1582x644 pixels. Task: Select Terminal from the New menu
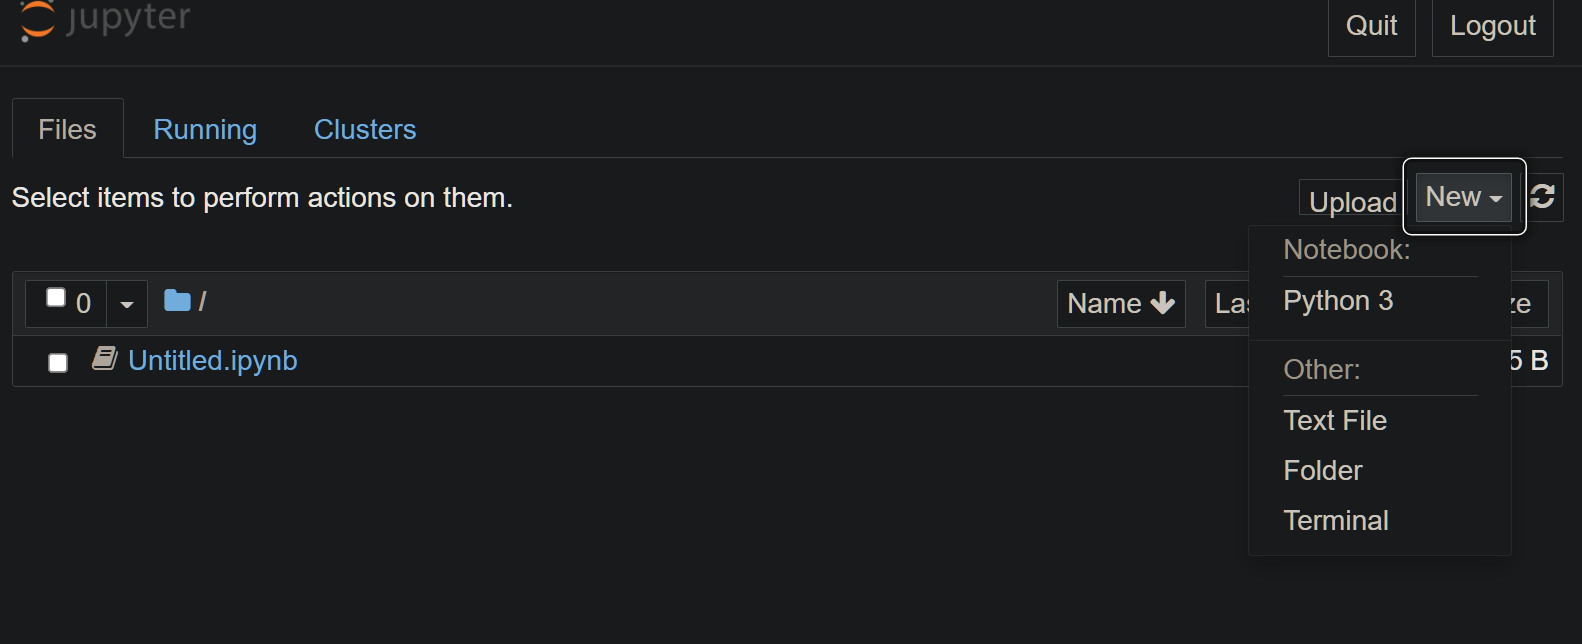[x=1336, y=520]
